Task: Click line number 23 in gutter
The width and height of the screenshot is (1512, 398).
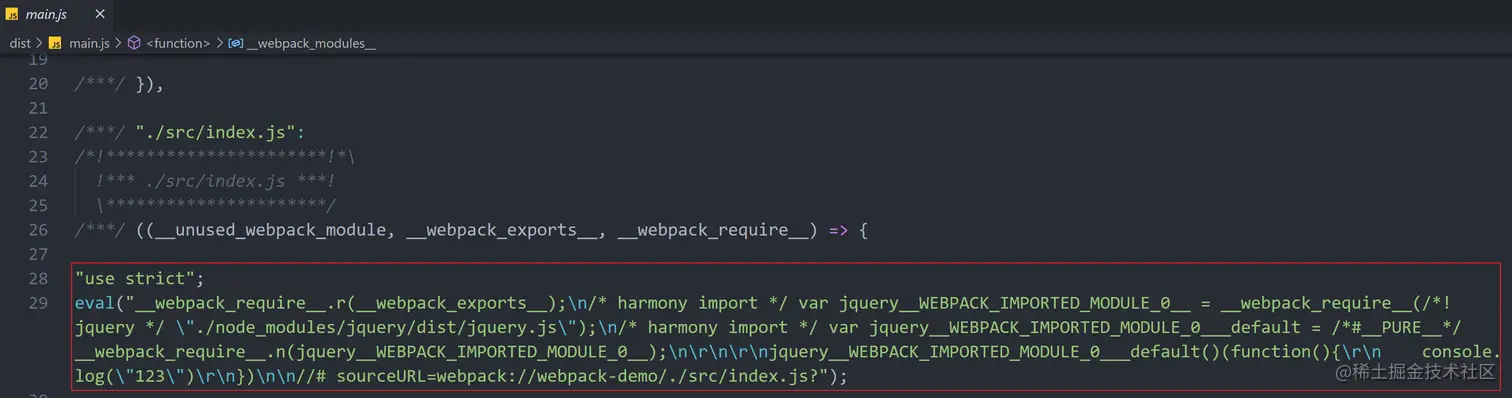Action: 38,157
